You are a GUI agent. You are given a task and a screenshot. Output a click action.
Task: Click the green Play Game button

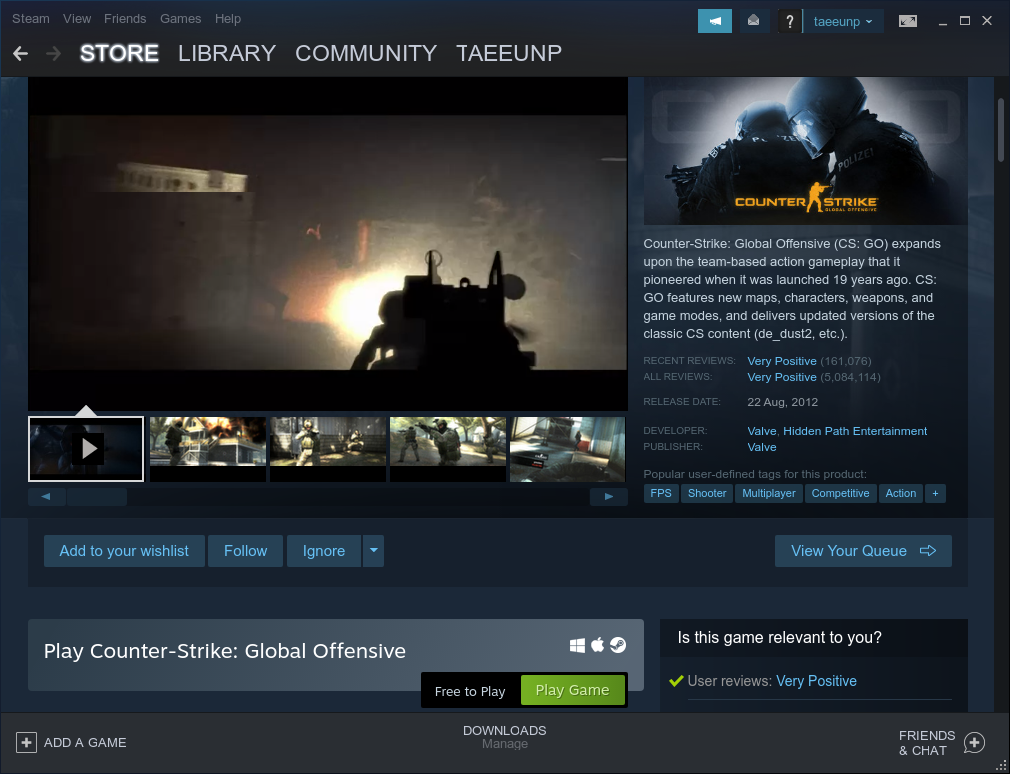click(x=572, y=690)
